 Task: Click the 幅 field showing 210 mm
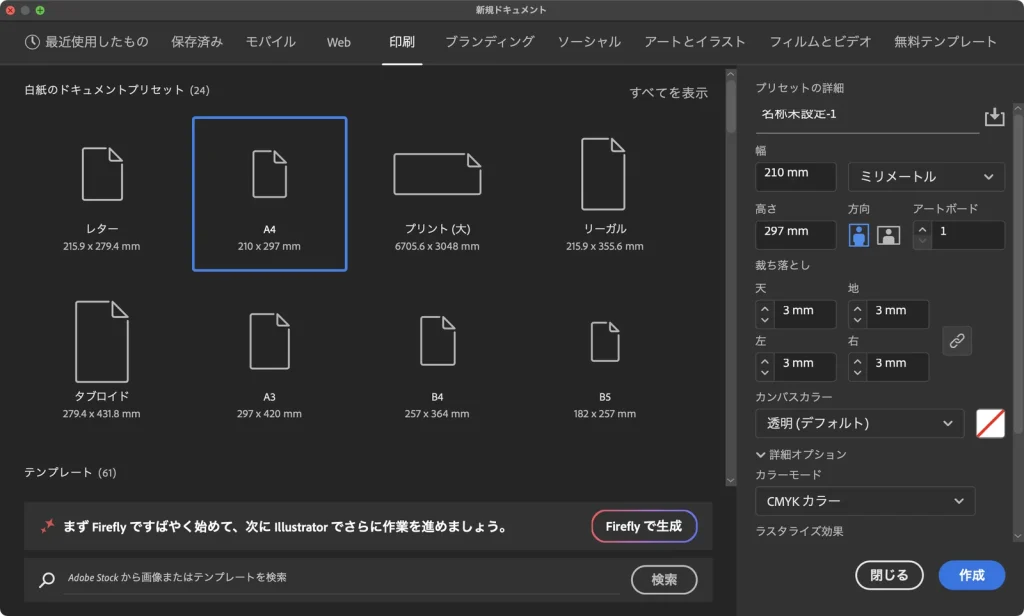(795, 176)
